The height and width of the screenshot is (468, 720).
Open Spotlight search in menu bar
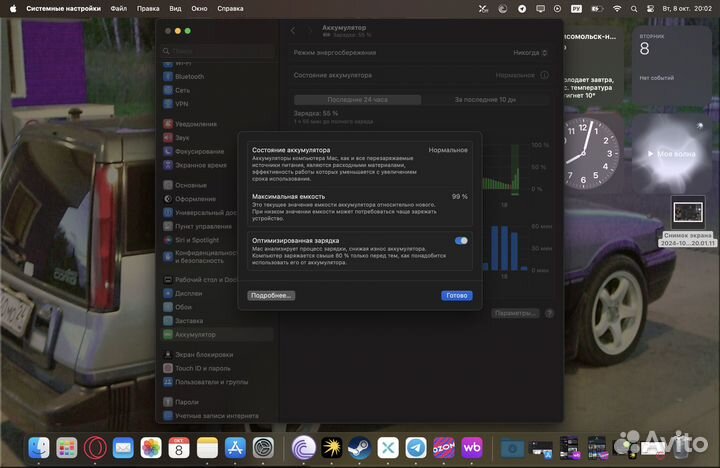tap(634, 8)
